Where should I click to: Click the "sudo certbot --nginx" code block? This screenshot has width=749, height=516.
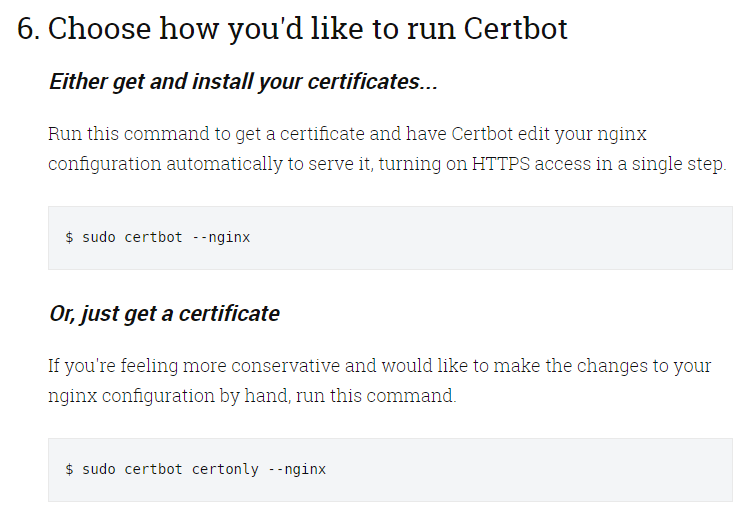tap(390, 237)
